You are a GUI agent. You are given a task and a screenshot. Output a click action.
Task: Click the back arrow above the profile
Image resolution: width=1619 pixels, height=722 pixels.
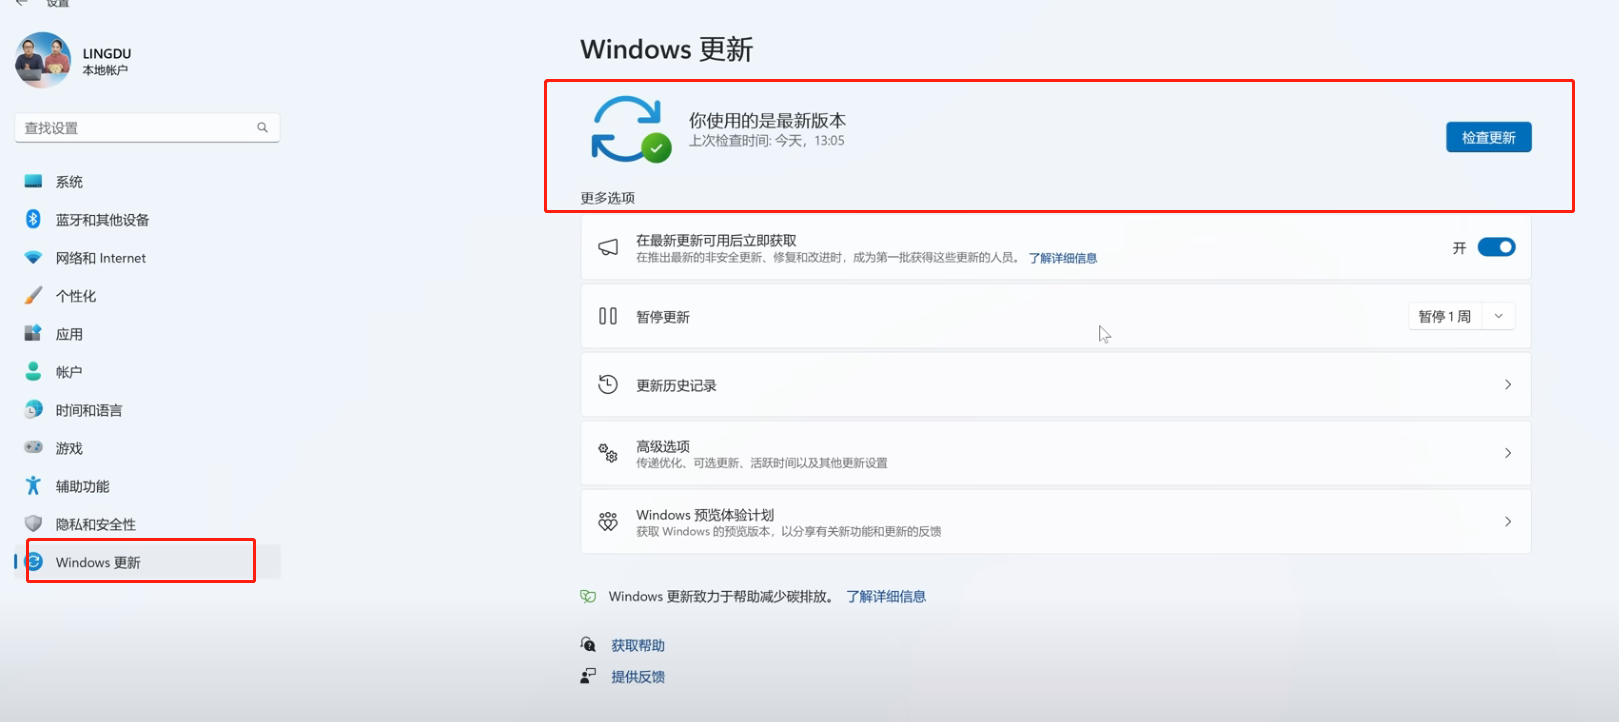click(22, 3)
